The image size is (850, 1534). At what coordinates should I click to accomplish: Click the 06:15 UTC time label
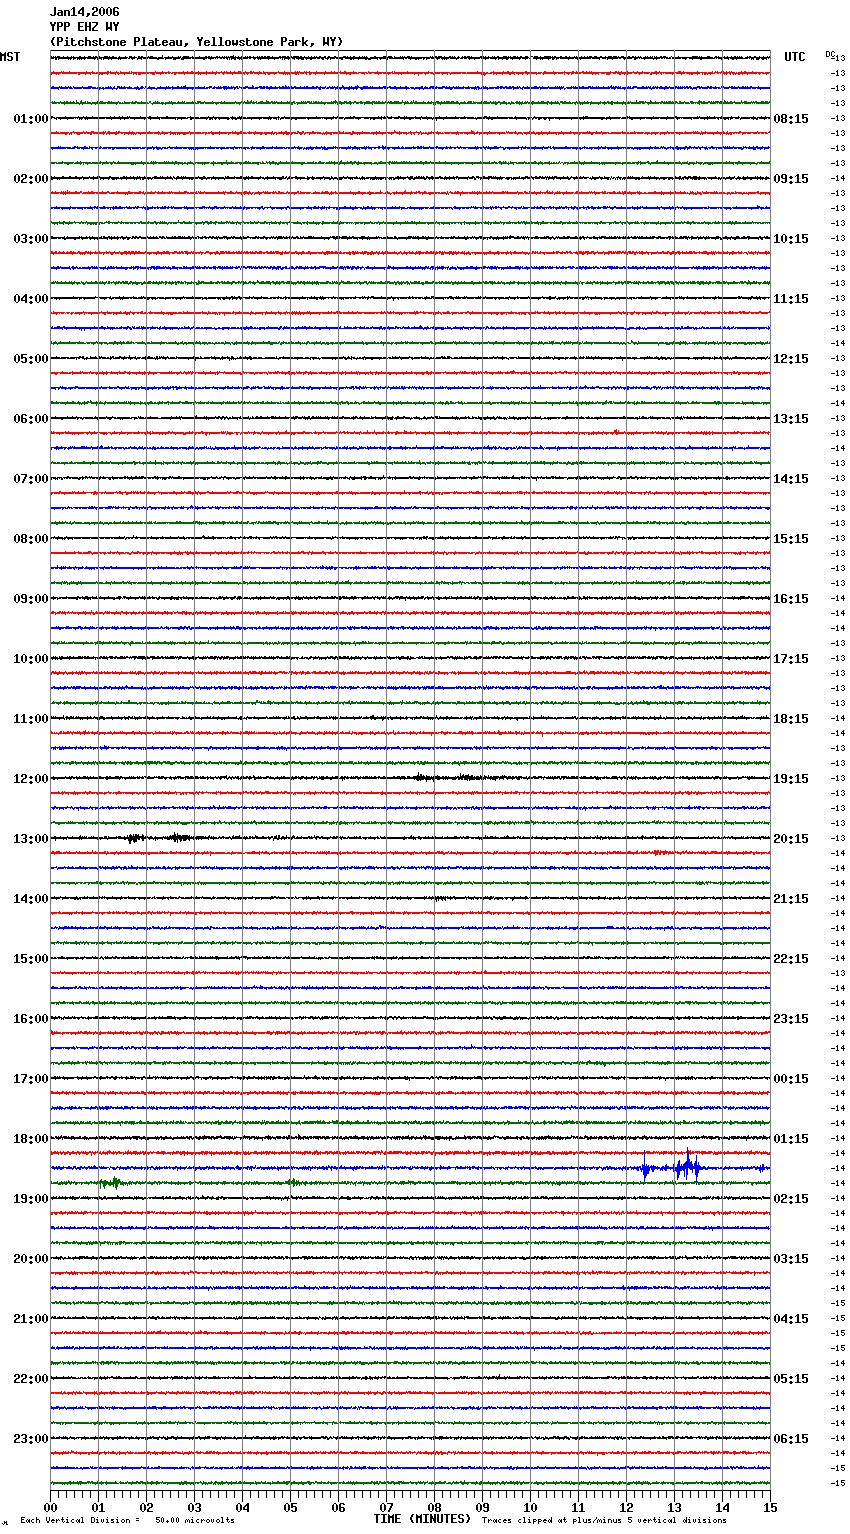coord(791,1439)
